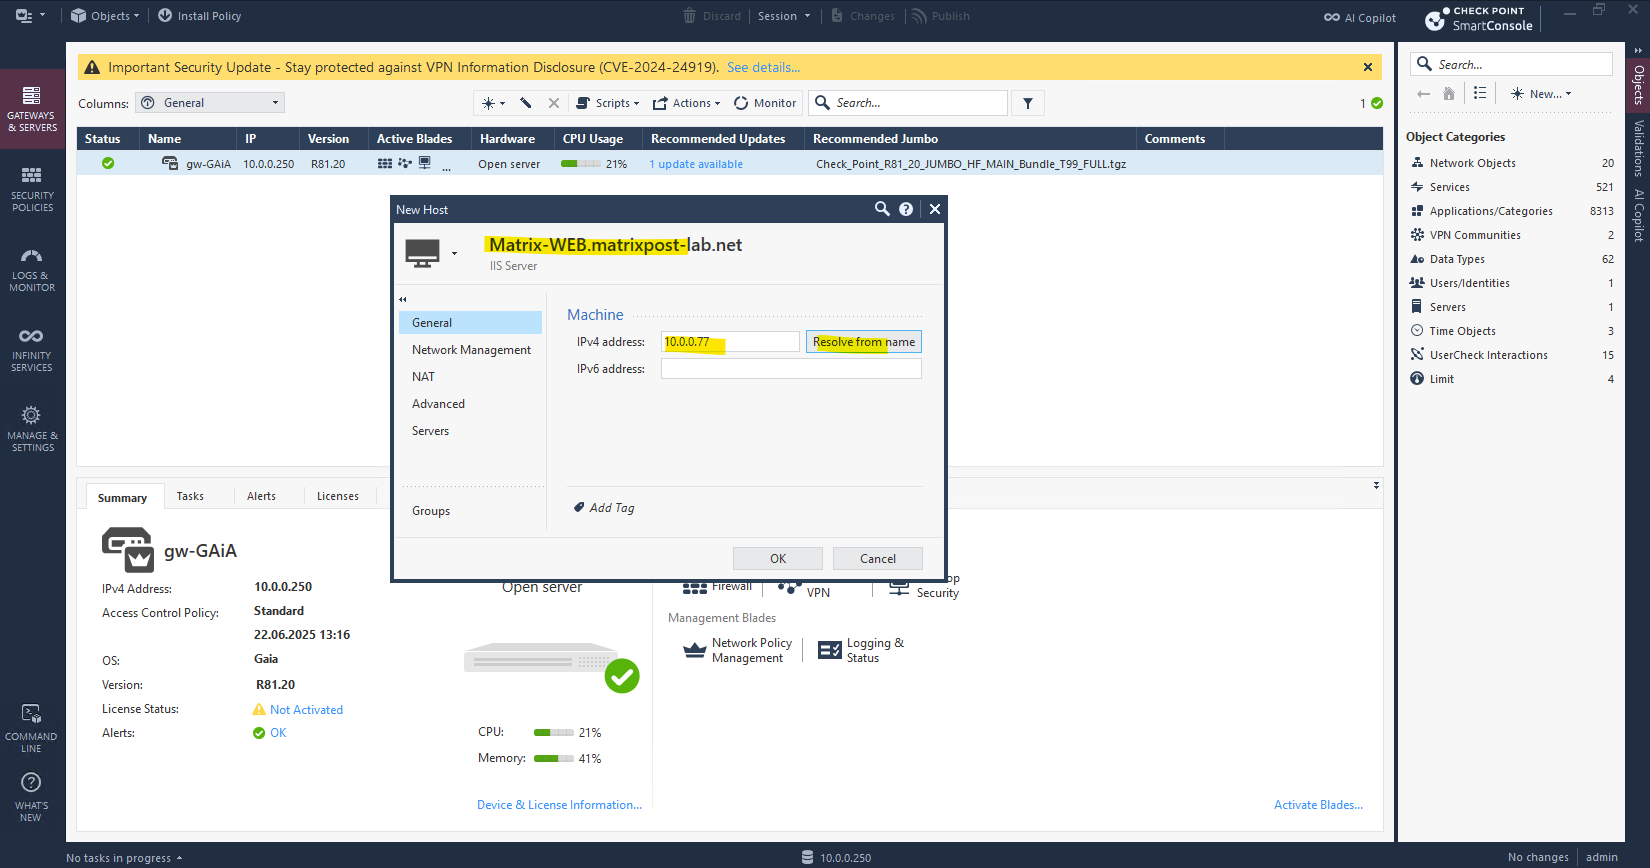Image resolution: width=1650 pixels, height=868 pixels.
Task: Open the Validations side tab
Action: (1638, 148)
